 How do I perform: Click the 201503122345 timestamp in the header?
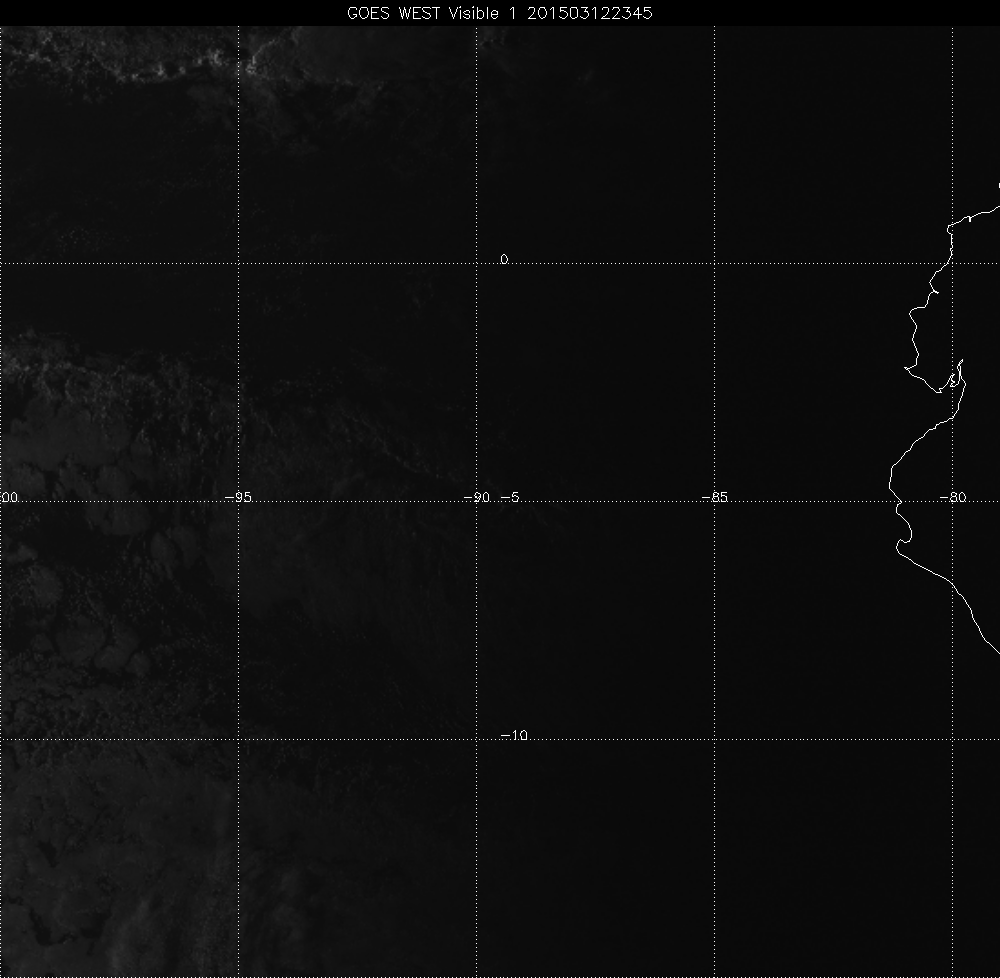(597, 13)
